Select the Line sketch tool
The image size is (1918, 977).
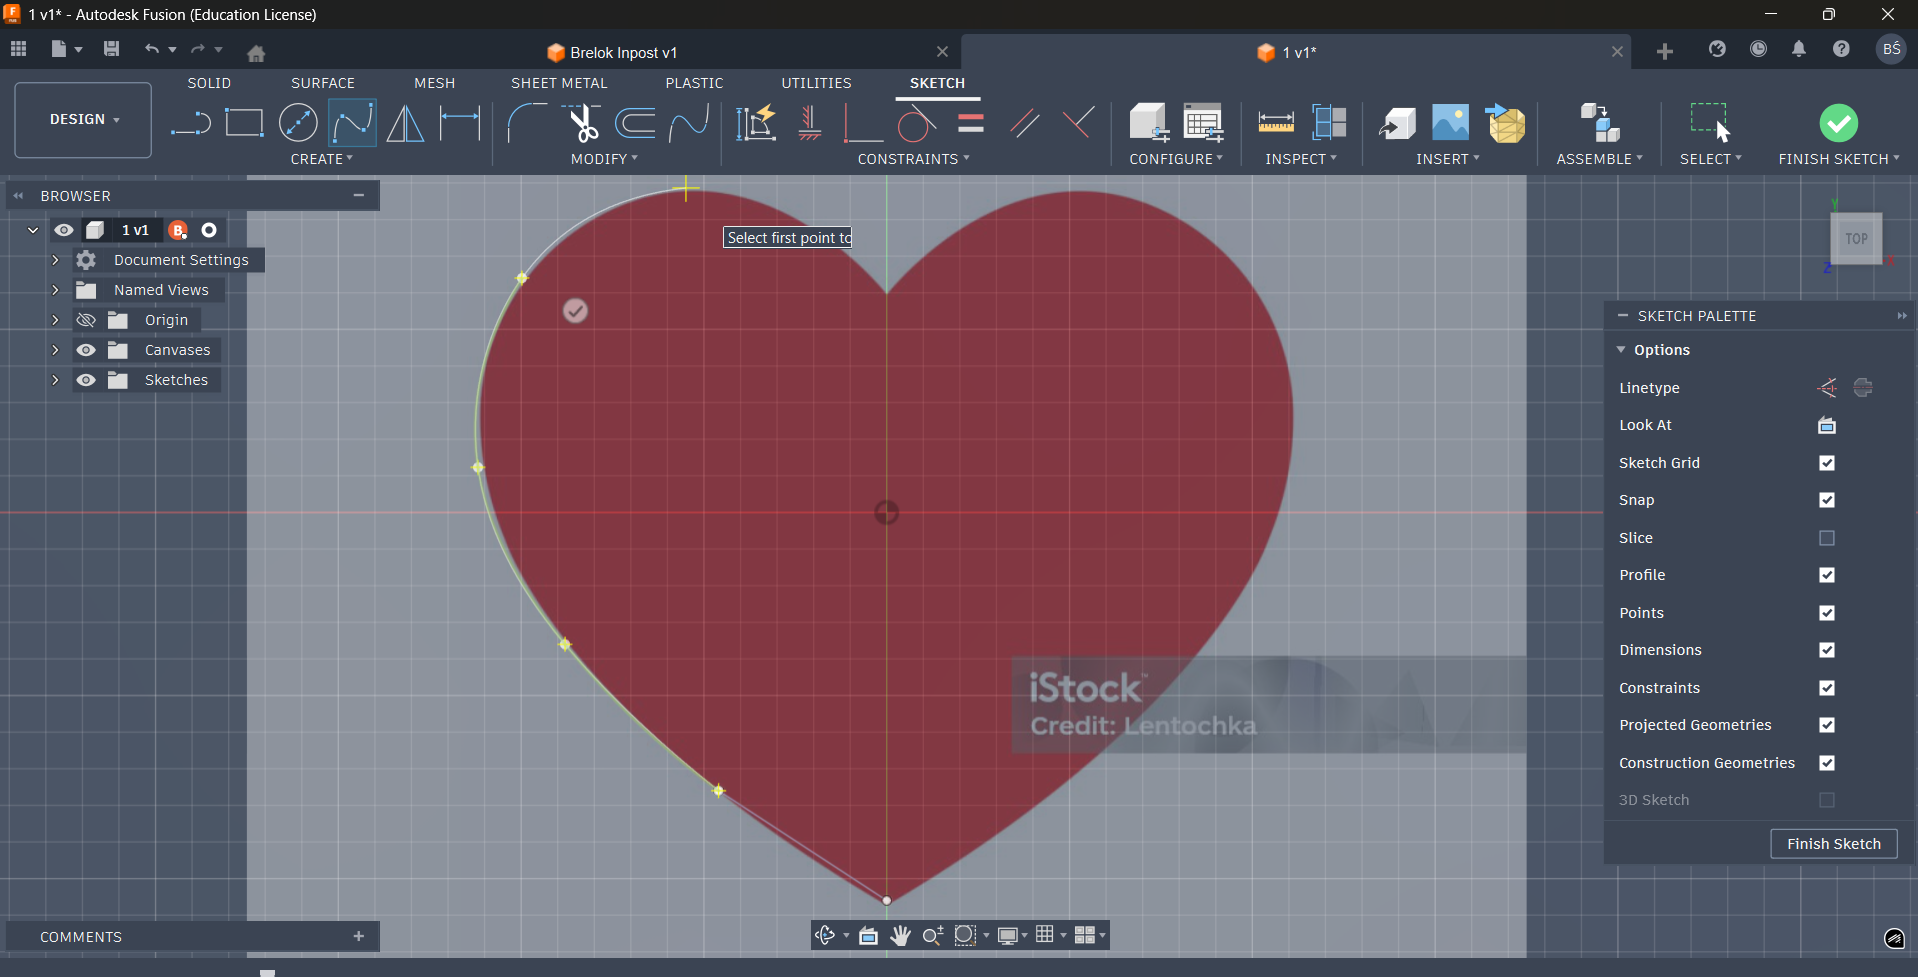pos(190,124)
